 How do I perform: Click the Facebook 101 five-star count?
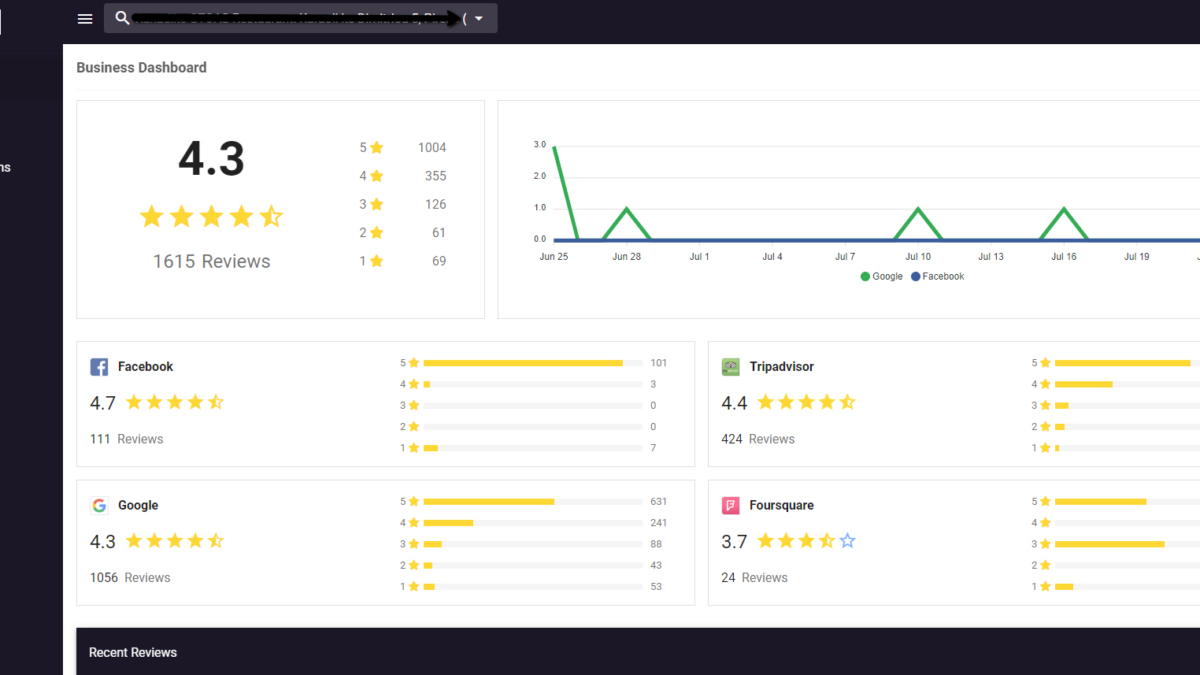(x=658, y=363)
